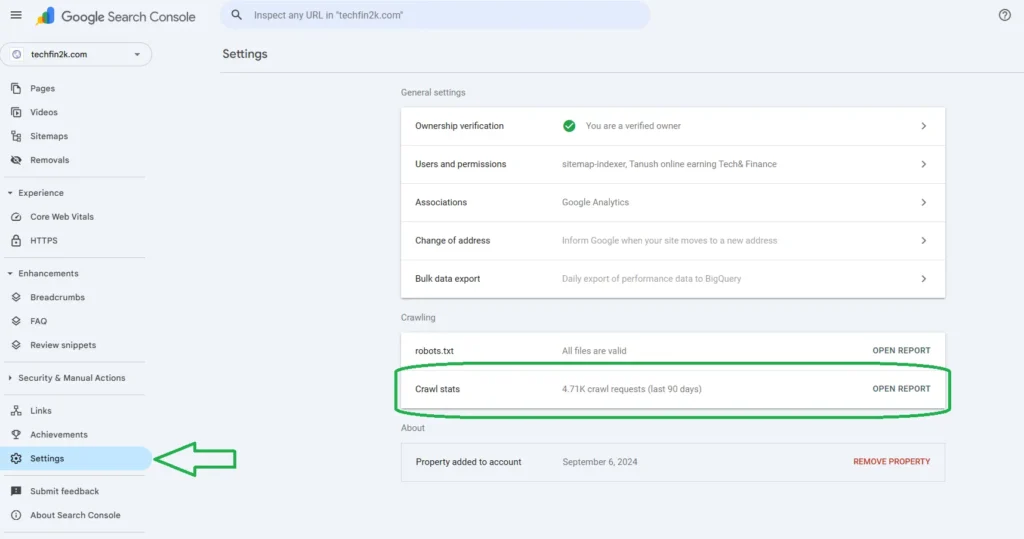1024x539 pixels.
Task: Click the green verified checkmark icon
Action: click(569, 126)
